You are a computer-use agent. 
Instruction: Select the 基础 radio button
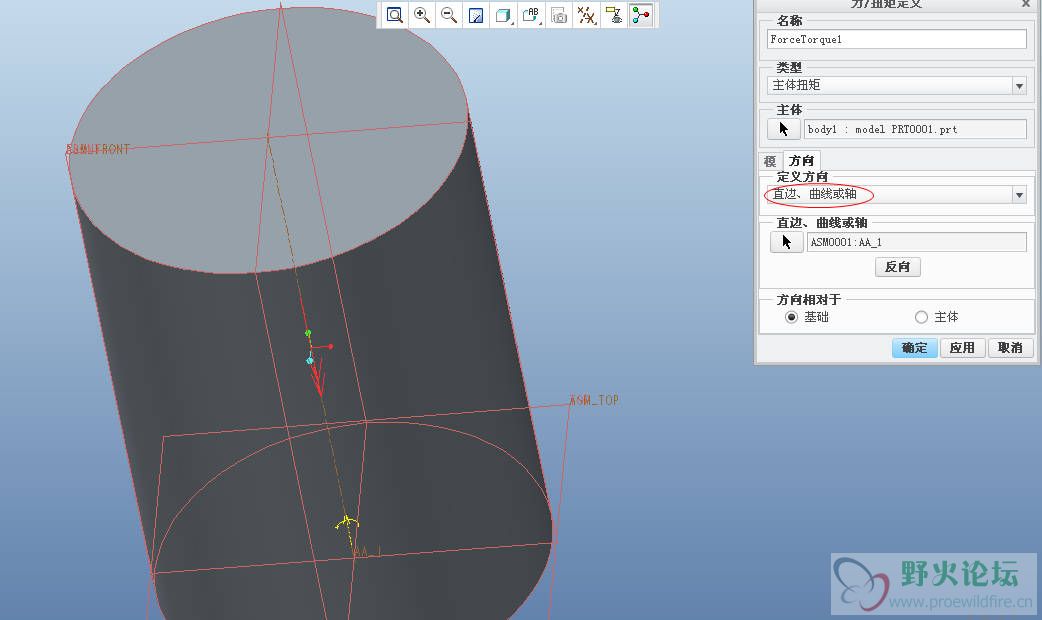791,317
